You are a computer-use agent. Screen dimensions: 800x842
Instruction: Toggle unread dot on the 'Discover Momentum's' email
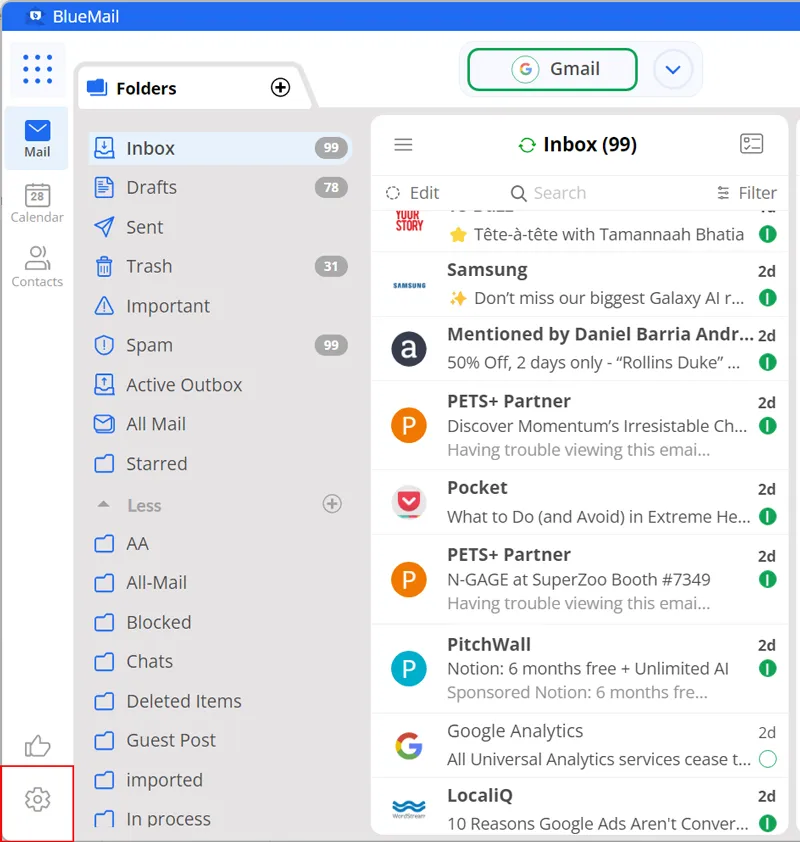[768, 426]
